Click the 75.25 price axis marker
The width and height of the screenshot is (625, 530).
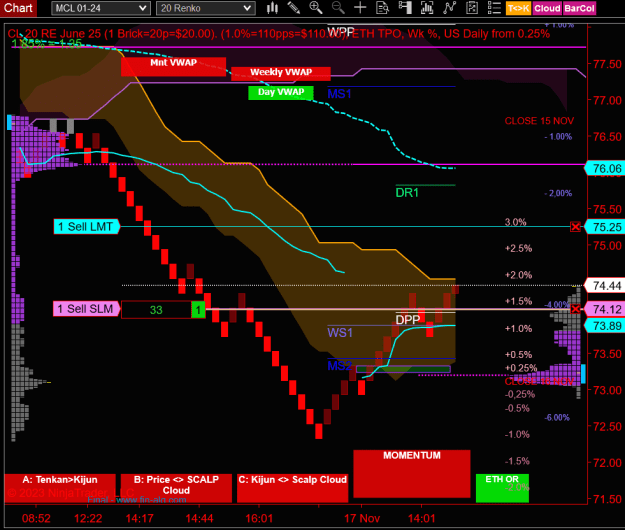tap(605, 227)
